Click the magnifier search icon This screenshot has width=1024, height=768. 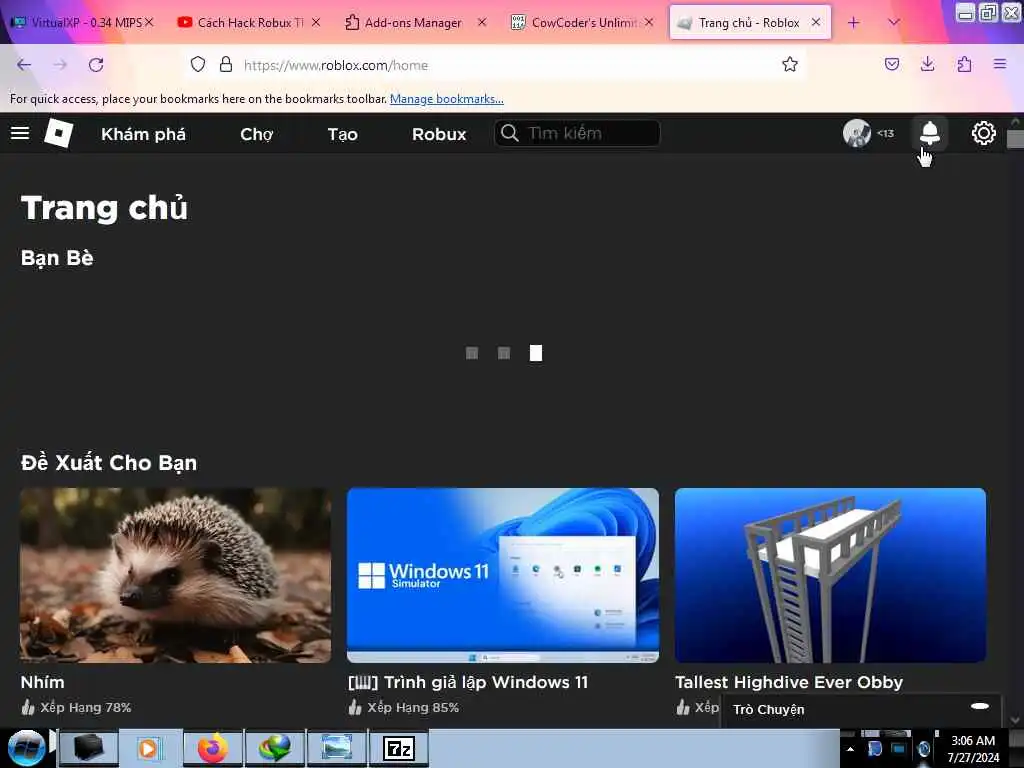point(509,133)
